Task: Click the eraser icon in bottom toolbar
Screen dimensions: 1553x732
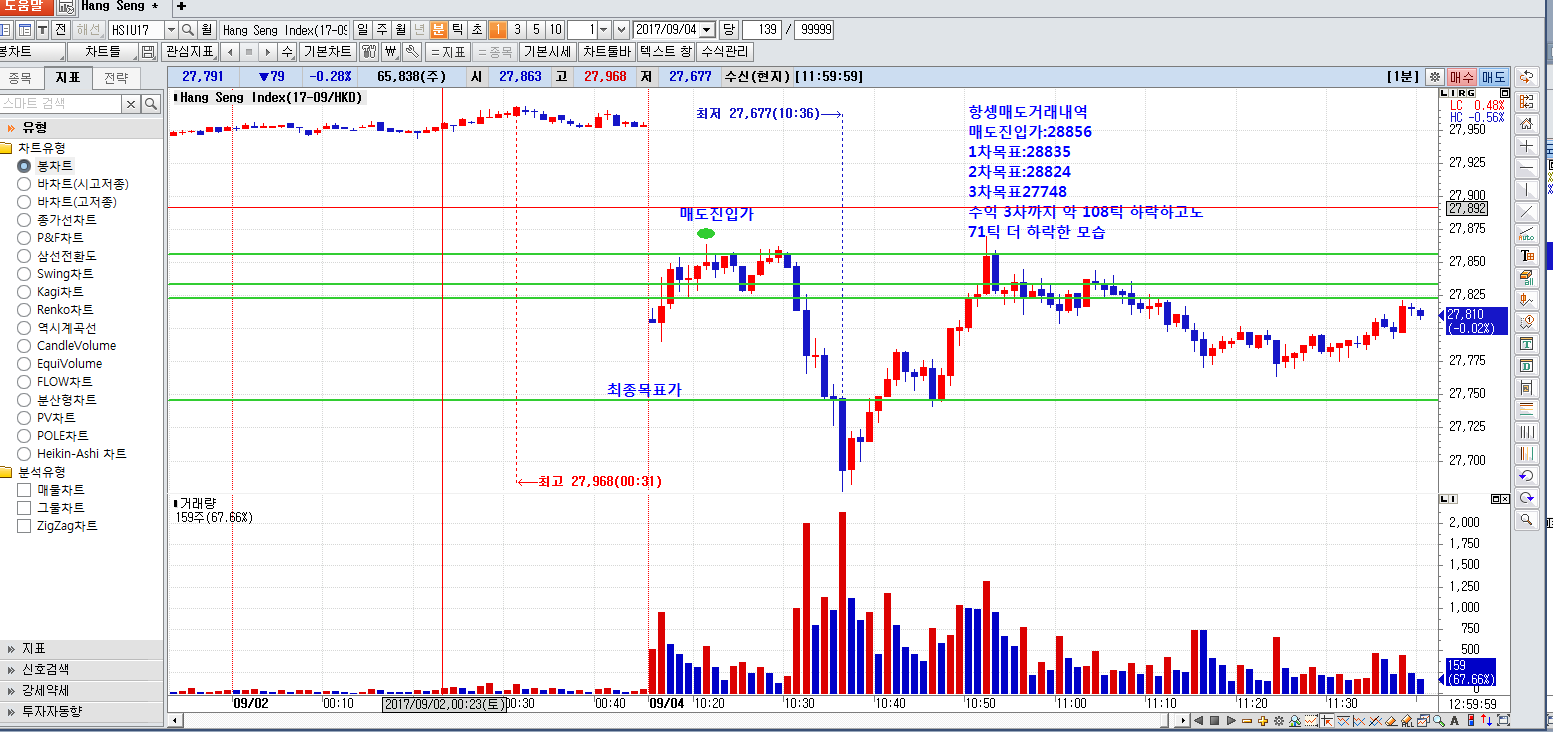Action: [1391, 720]
